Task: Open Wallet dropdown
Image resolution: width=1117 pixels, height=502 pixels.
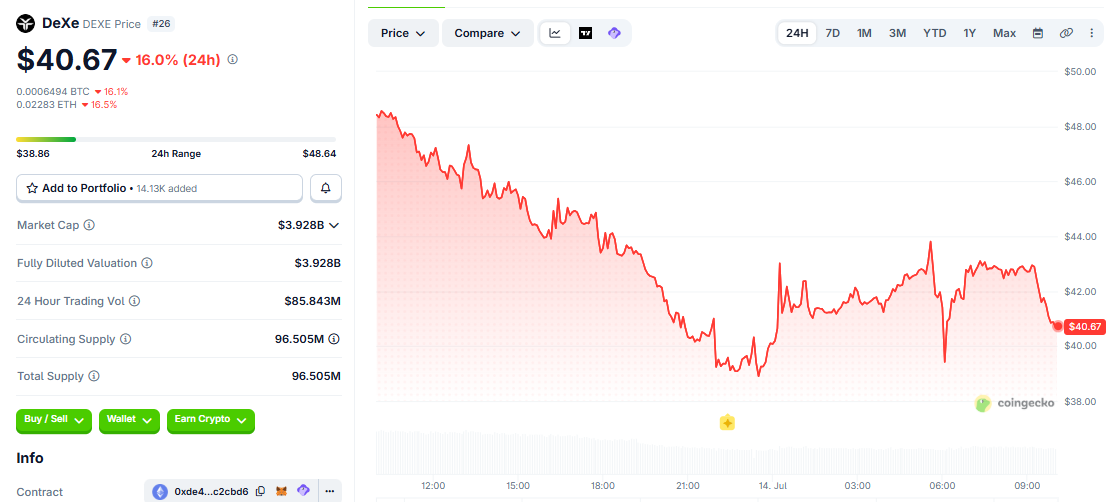Action: click(130, 420)
